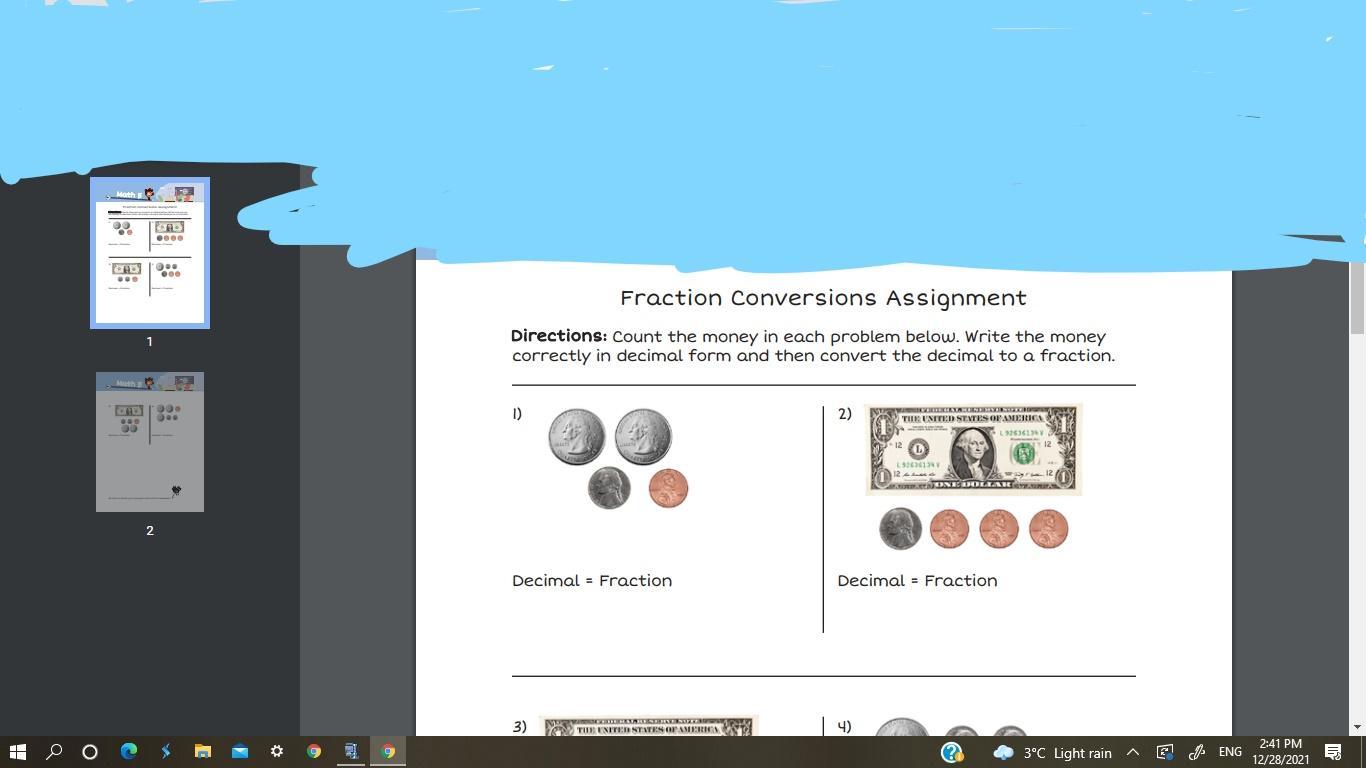Open File Explorer from the taskbar
The height and width of the screenshot is (768, 1366).
click(202, 751)
